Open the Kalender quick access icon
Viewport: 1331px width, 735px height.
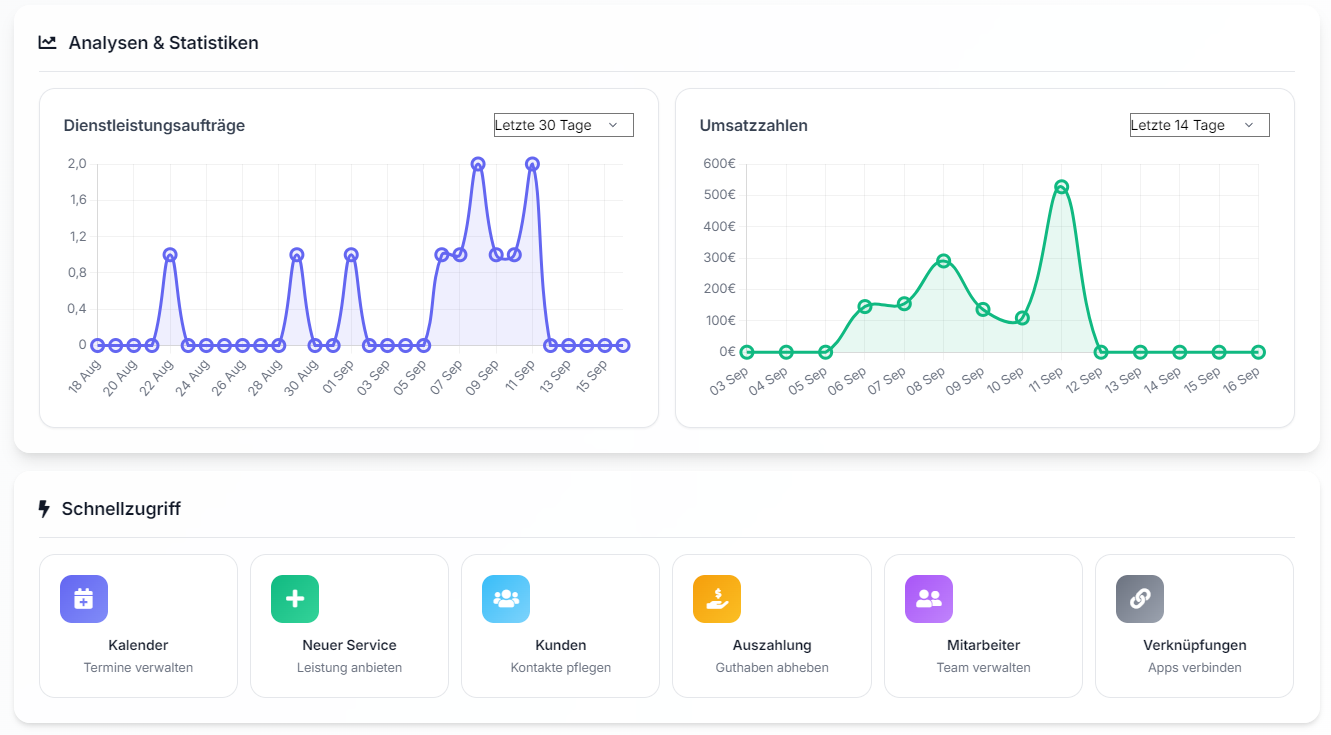click(x=83, y=598)
